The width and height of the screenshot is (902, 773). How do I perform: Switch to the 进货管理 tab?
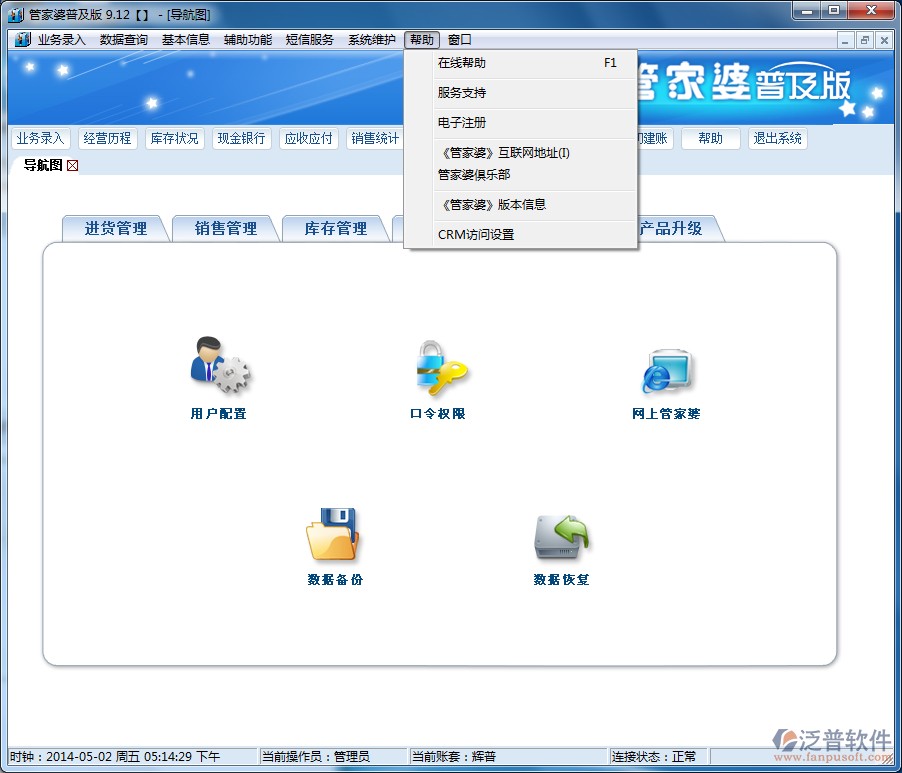tap(115, 229)
